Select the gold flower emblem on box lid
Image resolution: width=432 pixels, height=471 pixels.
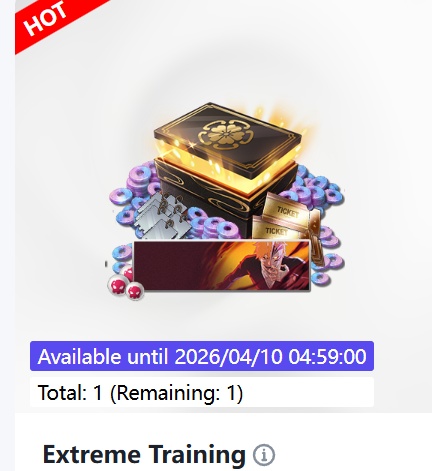(226, 134)
